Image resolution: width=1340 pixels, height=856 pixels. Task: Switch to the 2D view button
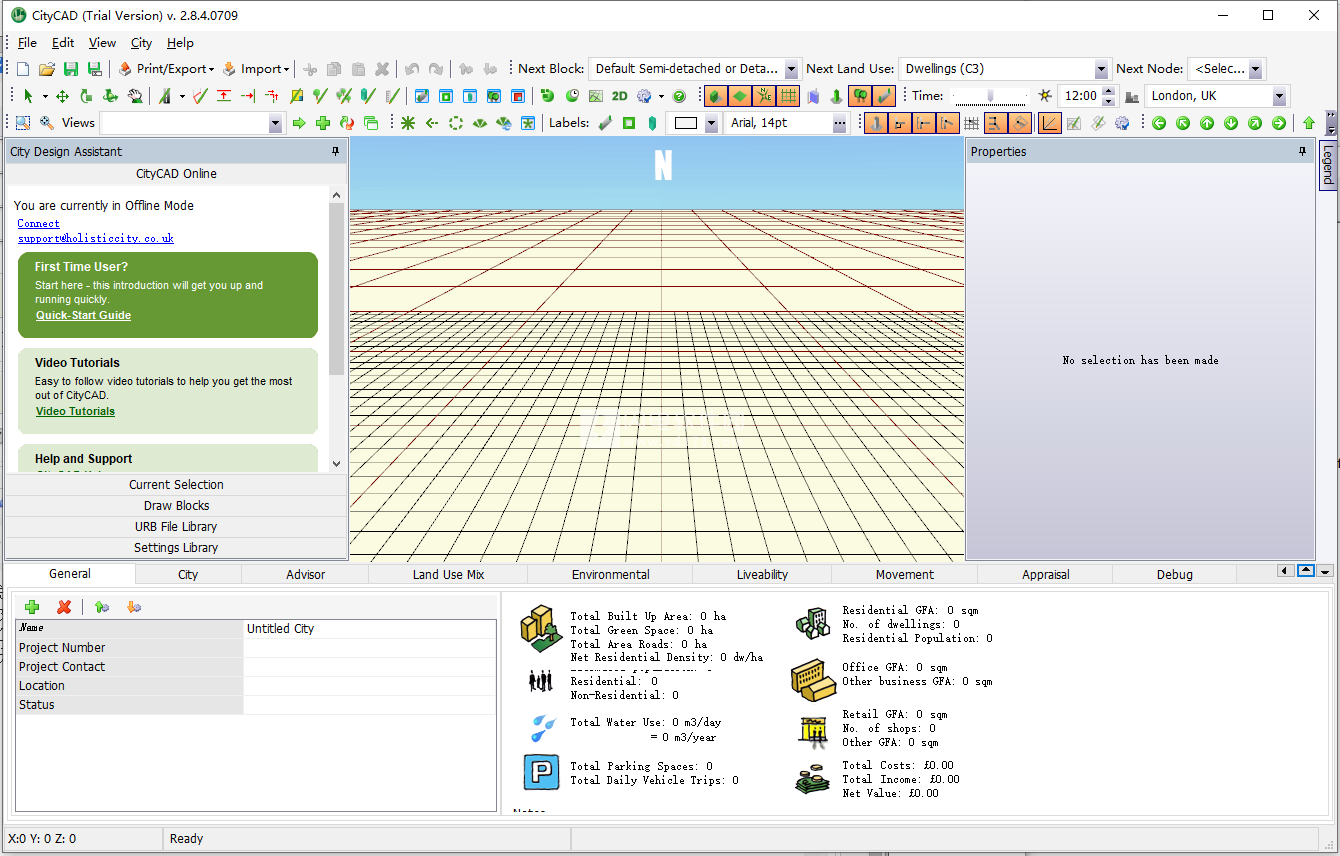click(620, 96)
